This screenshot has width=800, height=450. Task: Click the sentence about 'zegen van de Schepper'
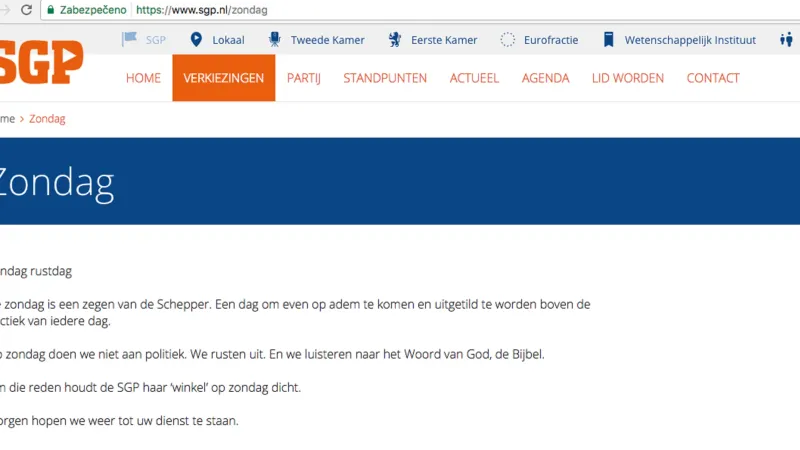[x=295, y=312]
